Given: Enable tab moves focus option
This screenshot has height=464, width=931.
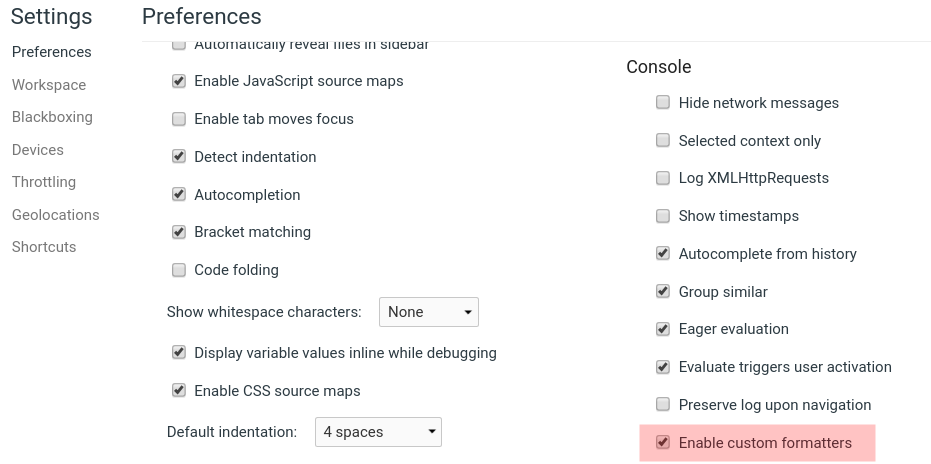Looking at the screenshot, I should 179,119.
